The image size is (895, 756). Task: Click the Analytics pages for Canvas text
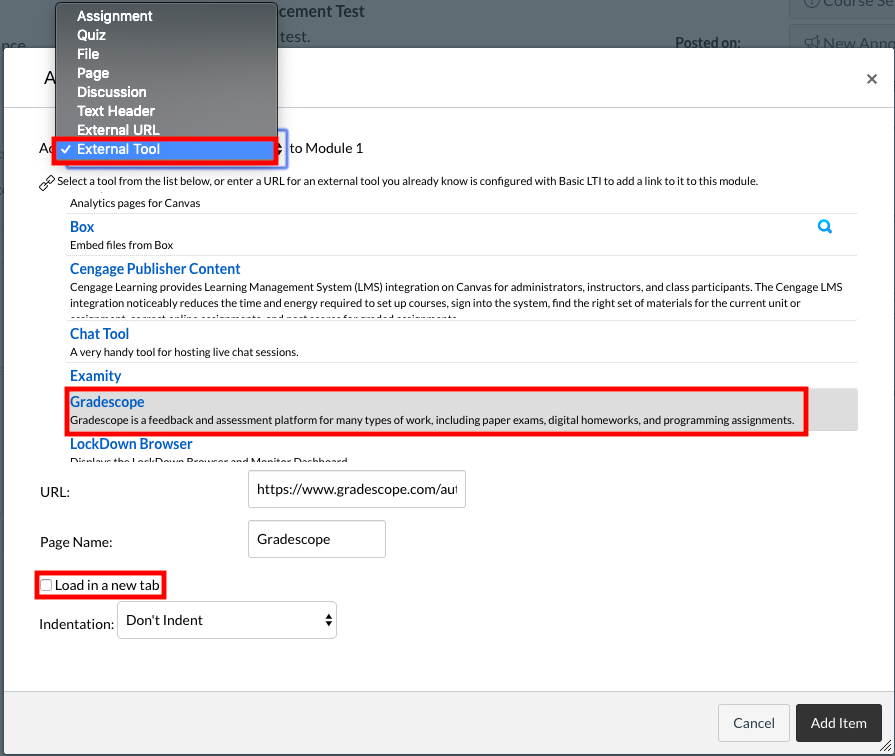[135, 203]
